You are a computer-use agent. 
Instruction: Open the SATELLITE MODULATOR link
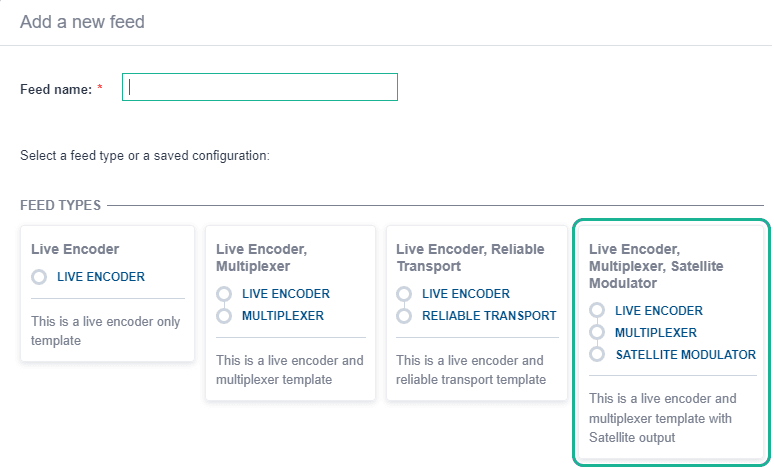[686, 354]
